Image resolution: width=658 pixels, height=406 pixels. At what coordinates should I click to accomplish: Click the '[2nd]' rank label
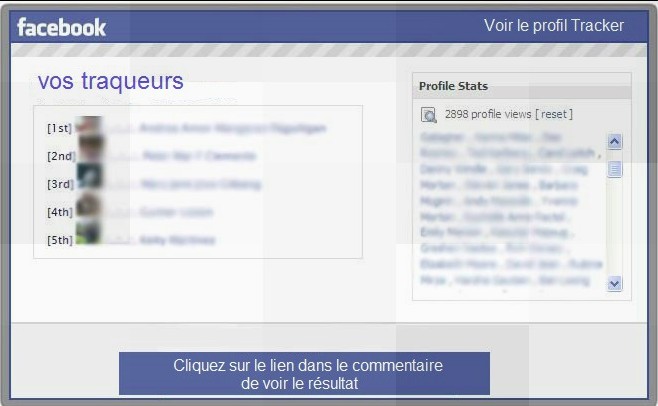pyautogui.click(x=60, y=156)
